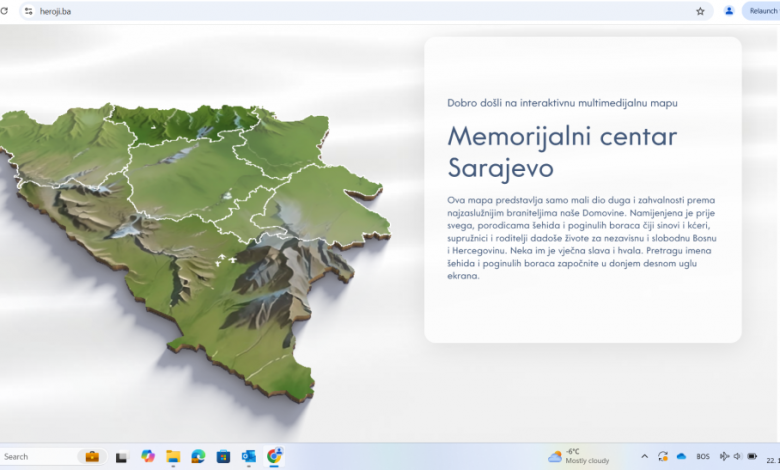780x470 pixels.
Task: Open Microsoft Store from the taskbar
Action: point(223,456)
